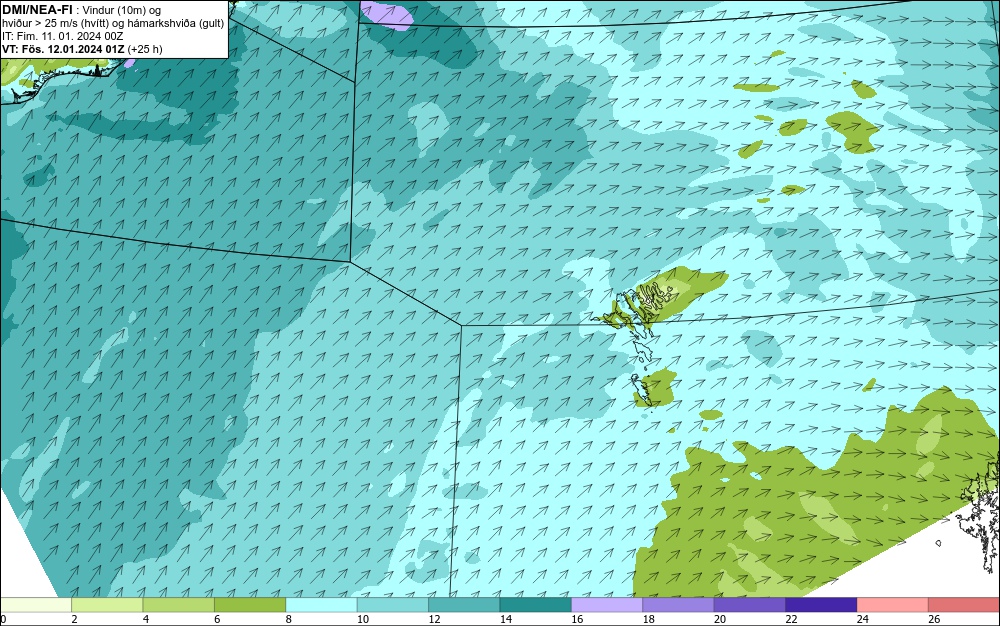Click the legend scale label "18"

pos(649,619)
